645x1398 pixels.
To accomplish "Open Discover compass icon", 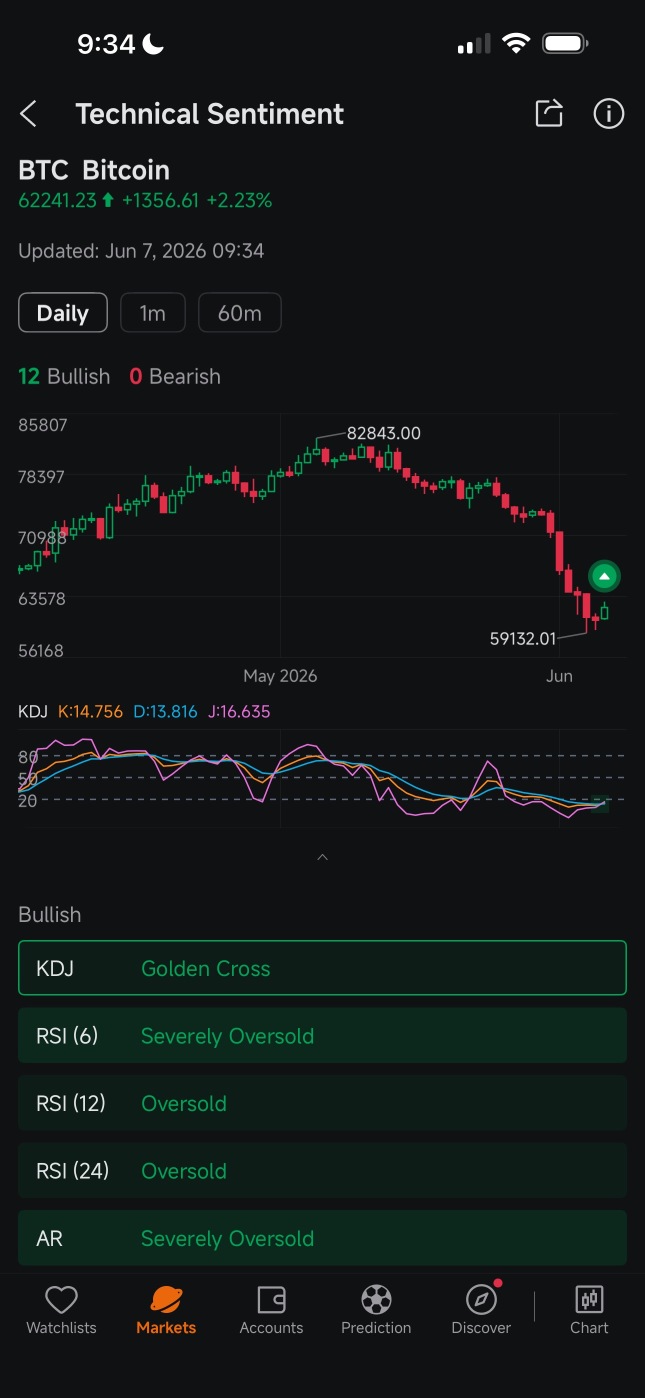I will [x=481, y=1299].
